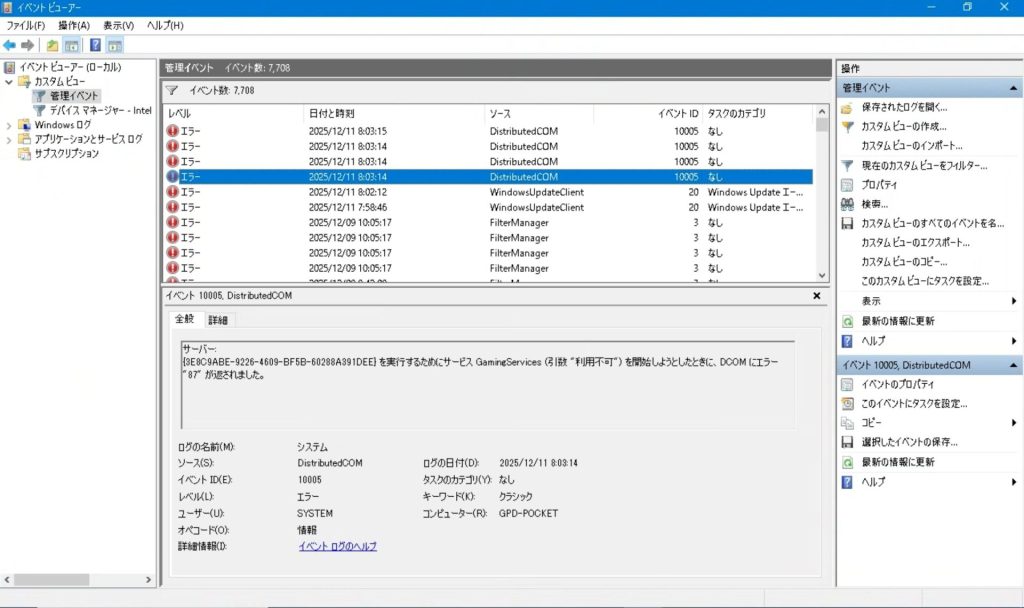Switch to the 詳細 tab

coord(217,320)
